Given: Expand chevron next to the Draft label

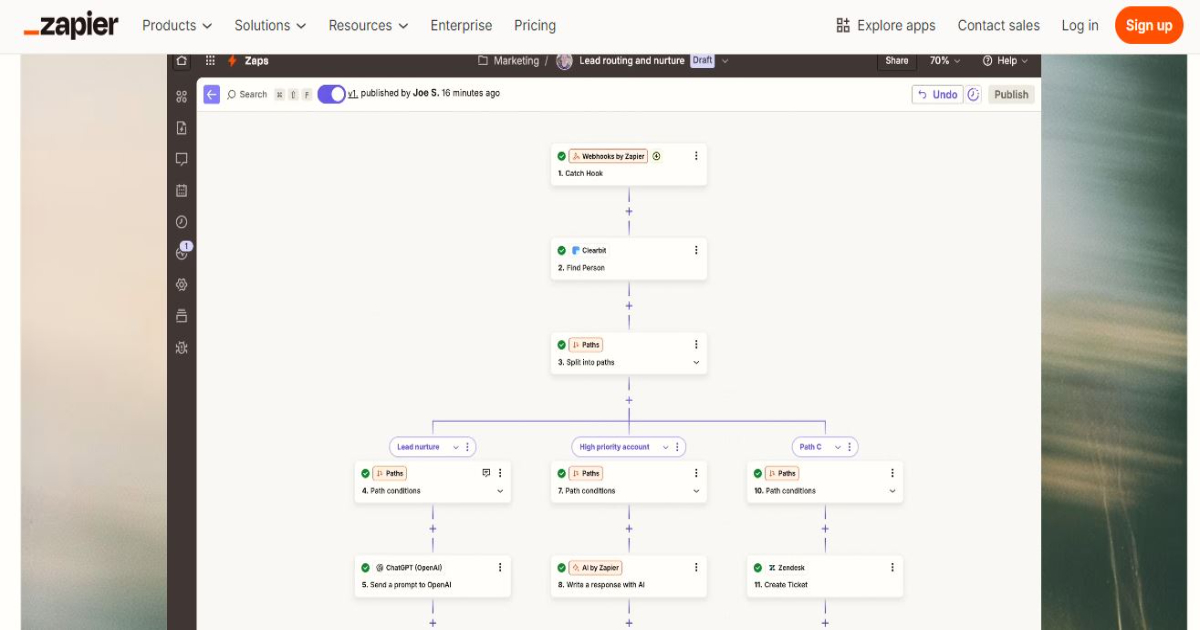Looking at the screenshot, I should tap(725, 61).
